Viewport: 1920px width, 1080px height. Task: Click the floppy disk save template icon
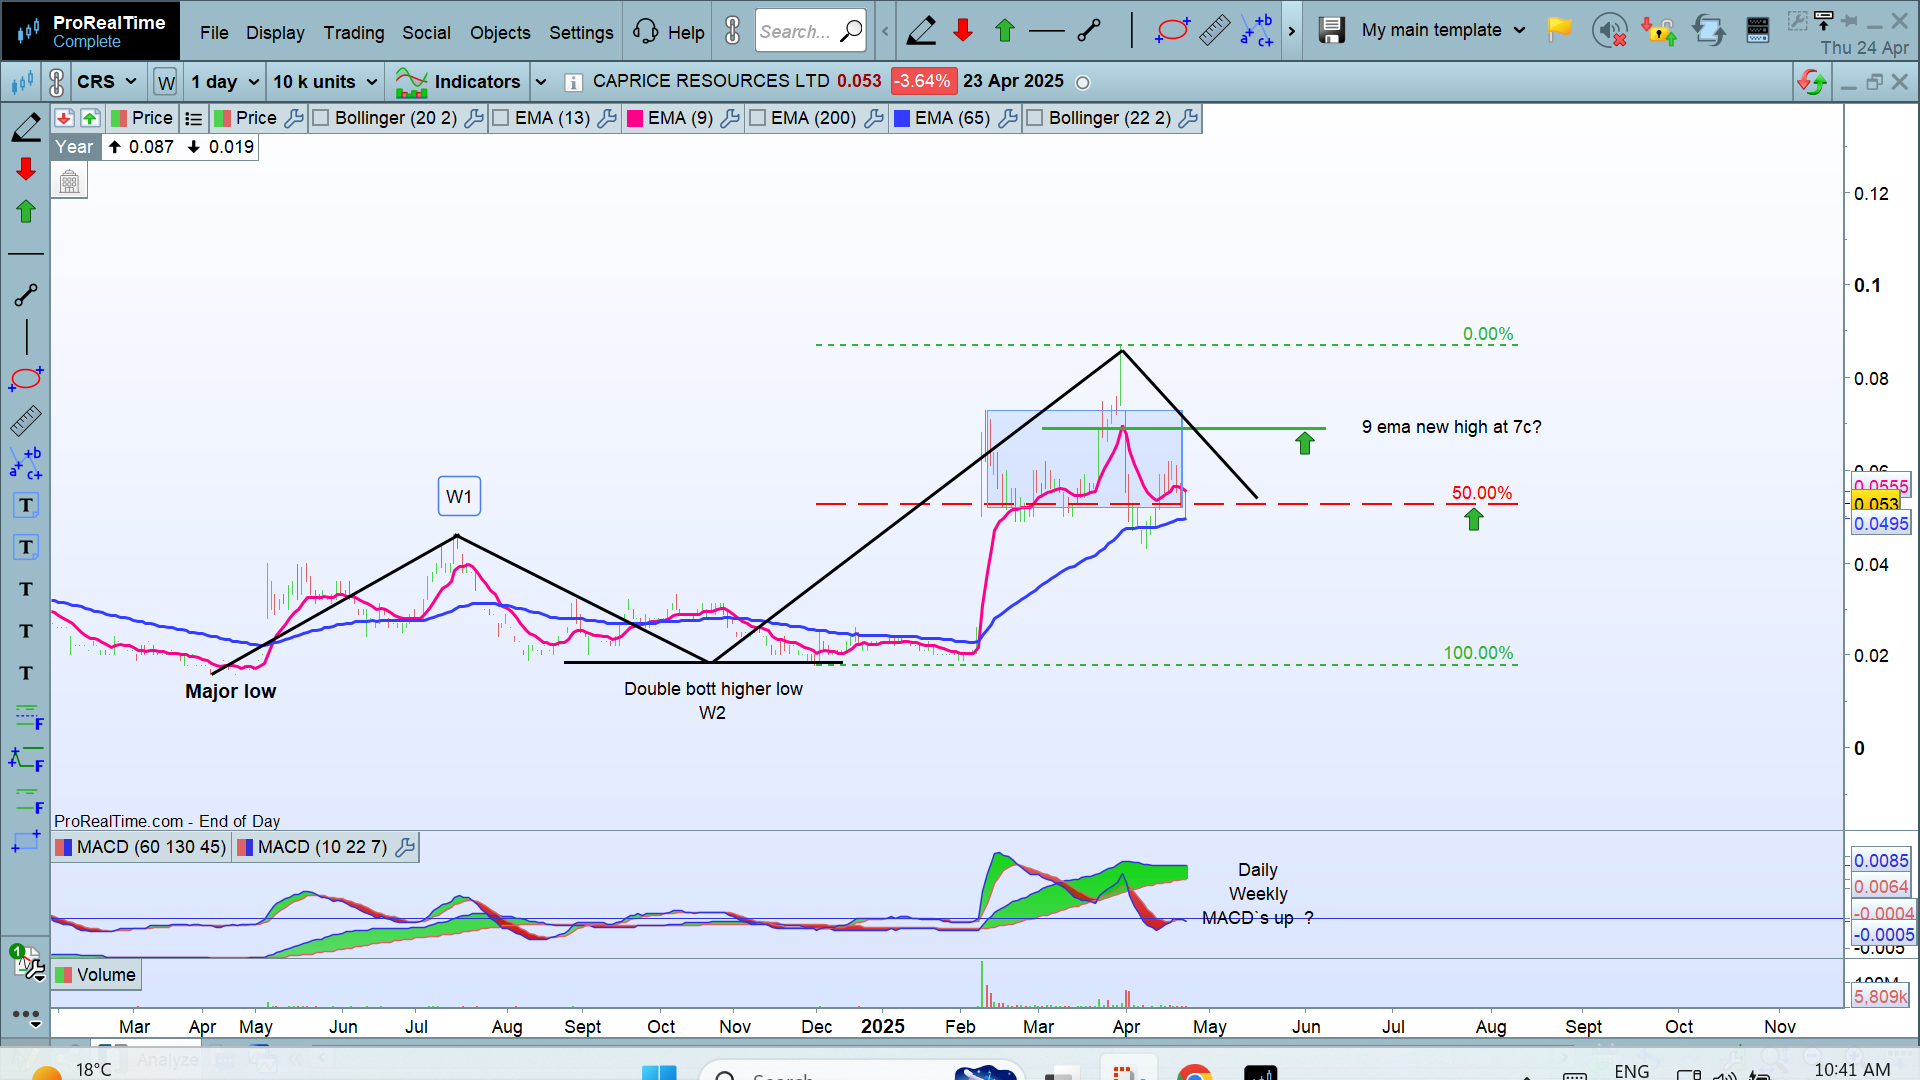[1331, 30]
